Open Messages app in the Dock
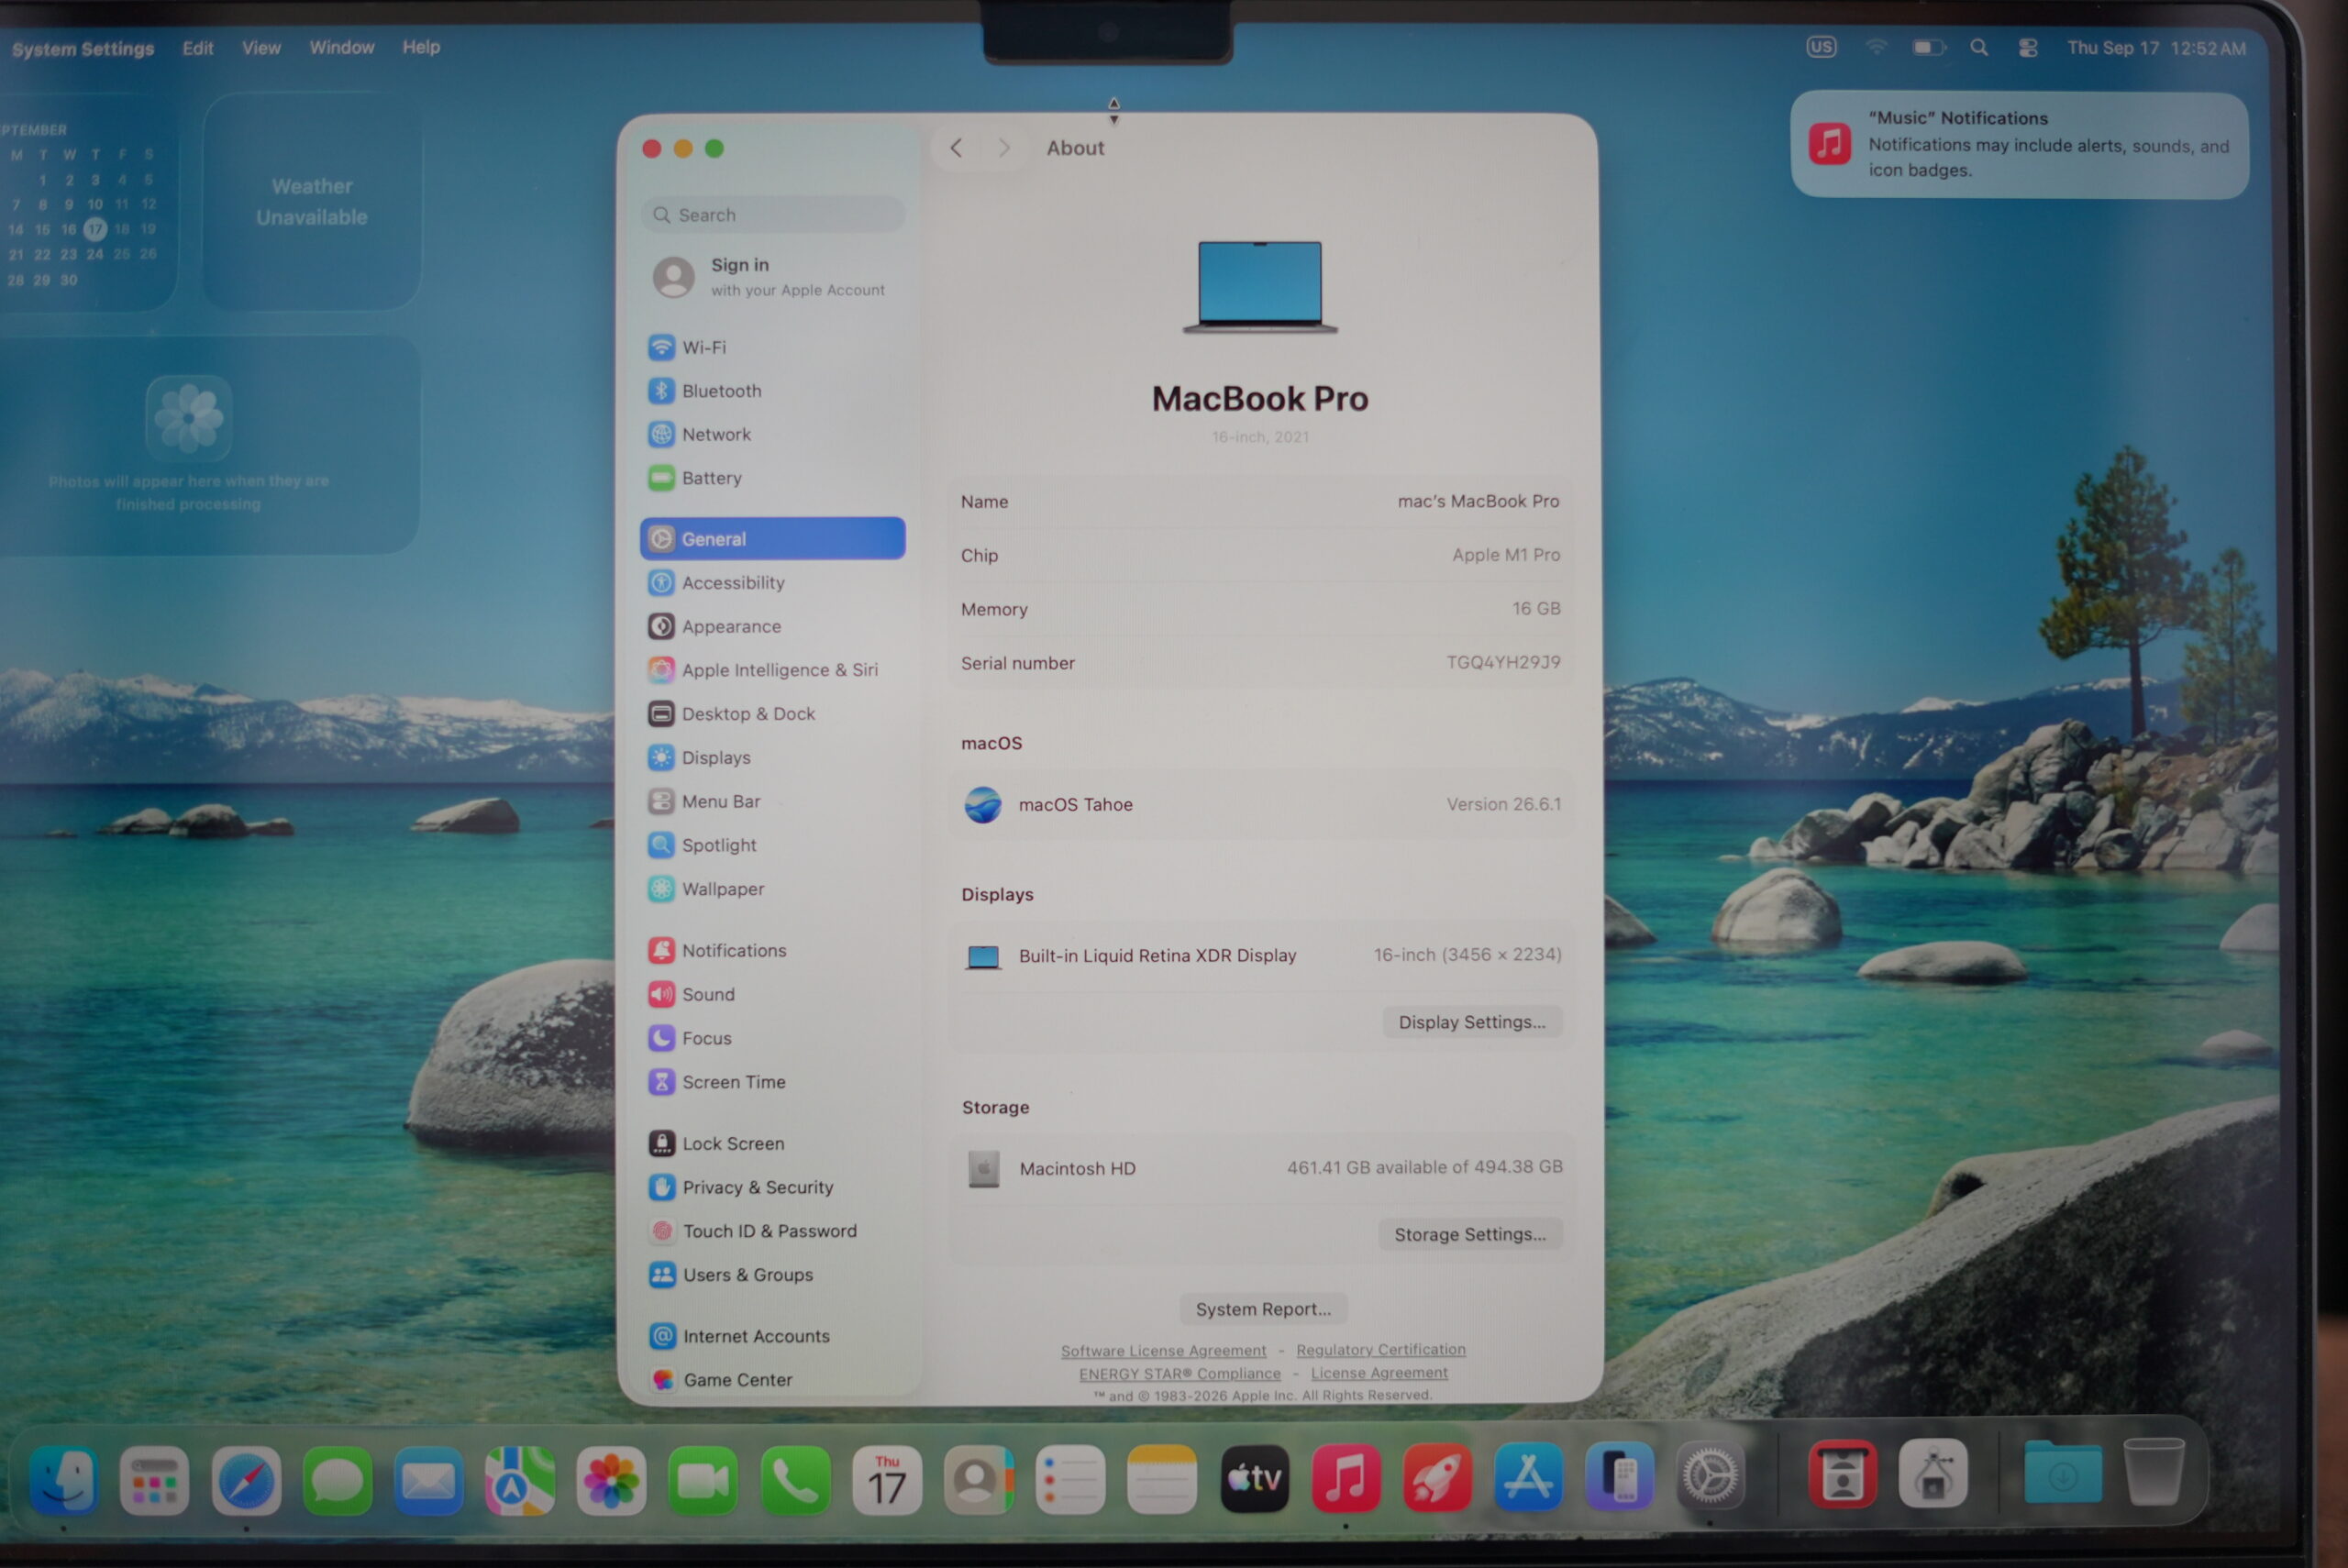 337,1481
